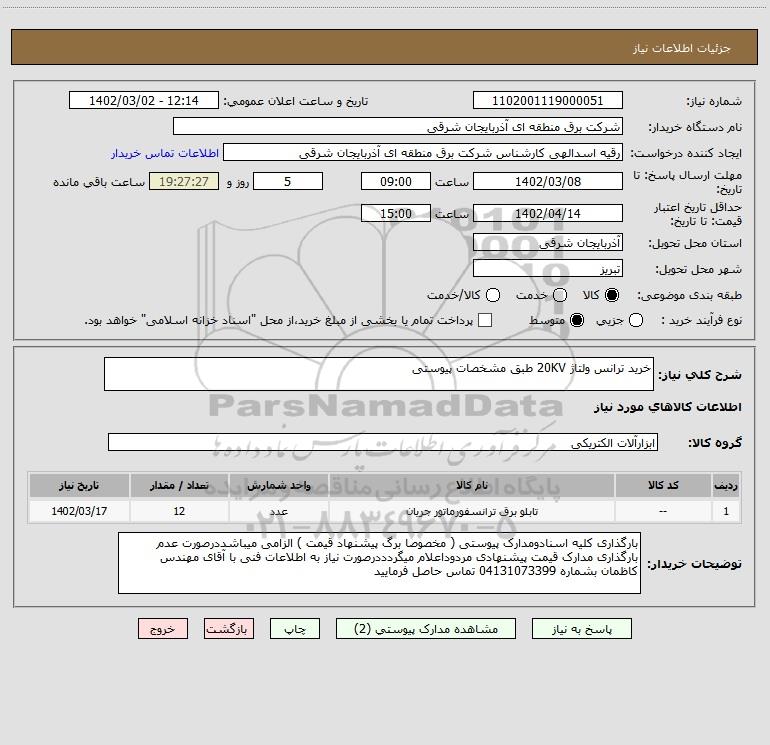Click the remaining days field showing 5
Image resolution: width=770 pixels, height=745 pixels.
point(288,181)
